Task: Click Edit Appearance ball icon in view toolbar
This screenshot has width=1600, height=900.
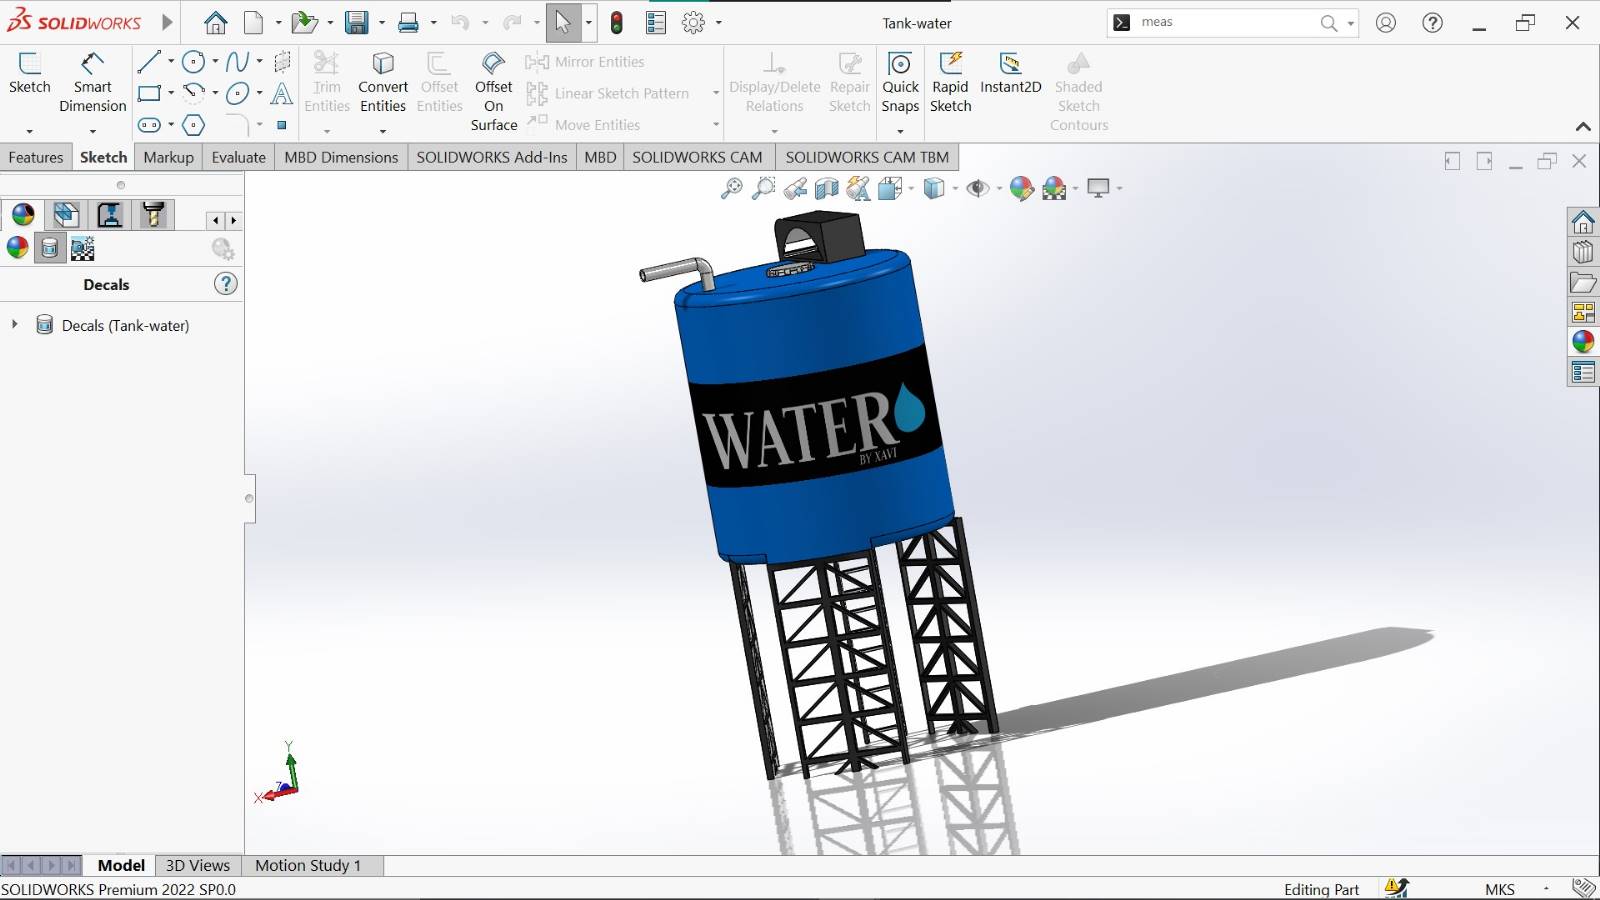Action: coord(1021,188)
